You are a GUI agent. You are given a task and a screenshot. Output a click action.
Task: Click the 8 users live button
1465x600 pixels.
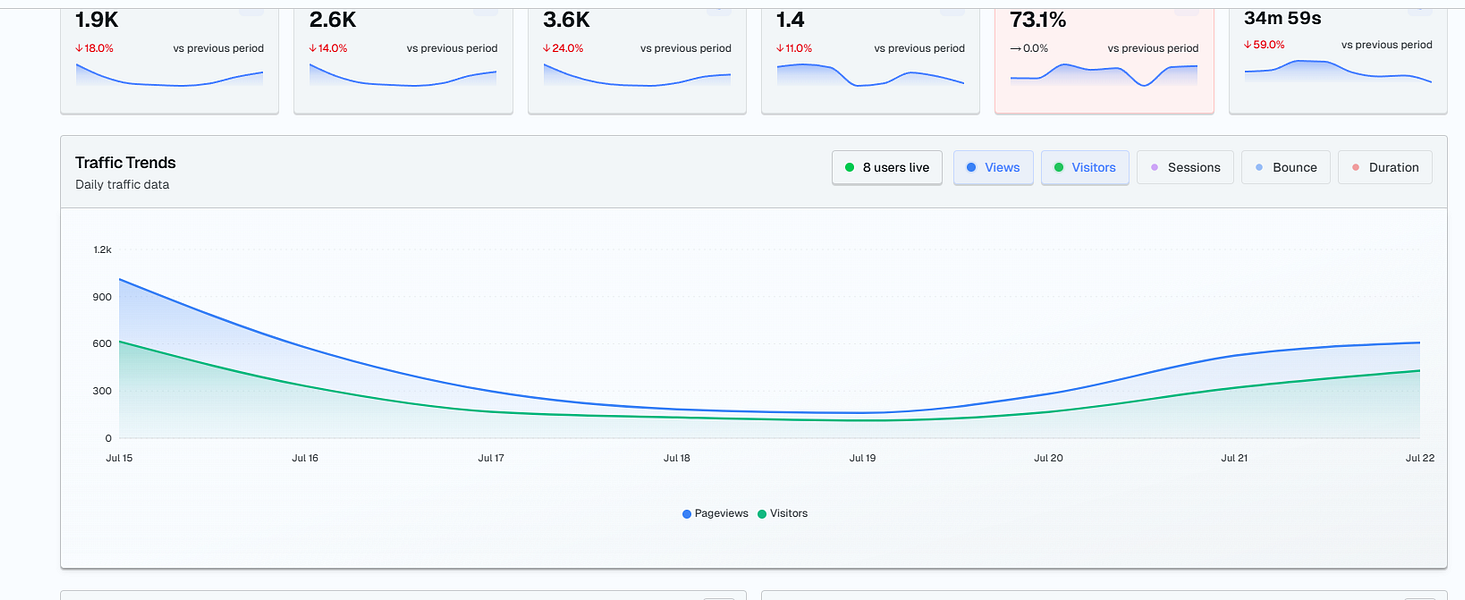pos(887,167)
